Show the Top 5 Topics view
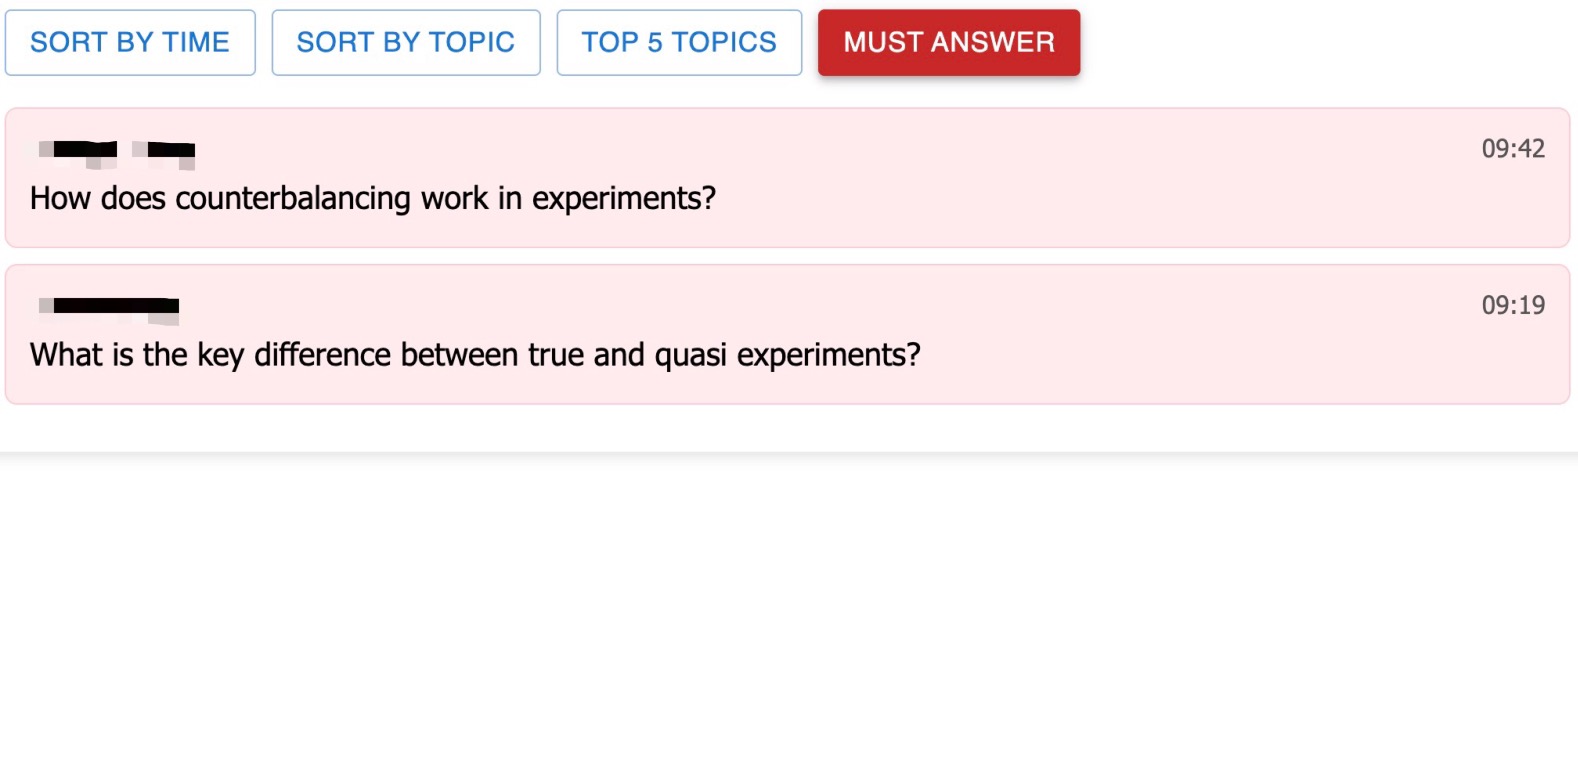 (679, 42)
